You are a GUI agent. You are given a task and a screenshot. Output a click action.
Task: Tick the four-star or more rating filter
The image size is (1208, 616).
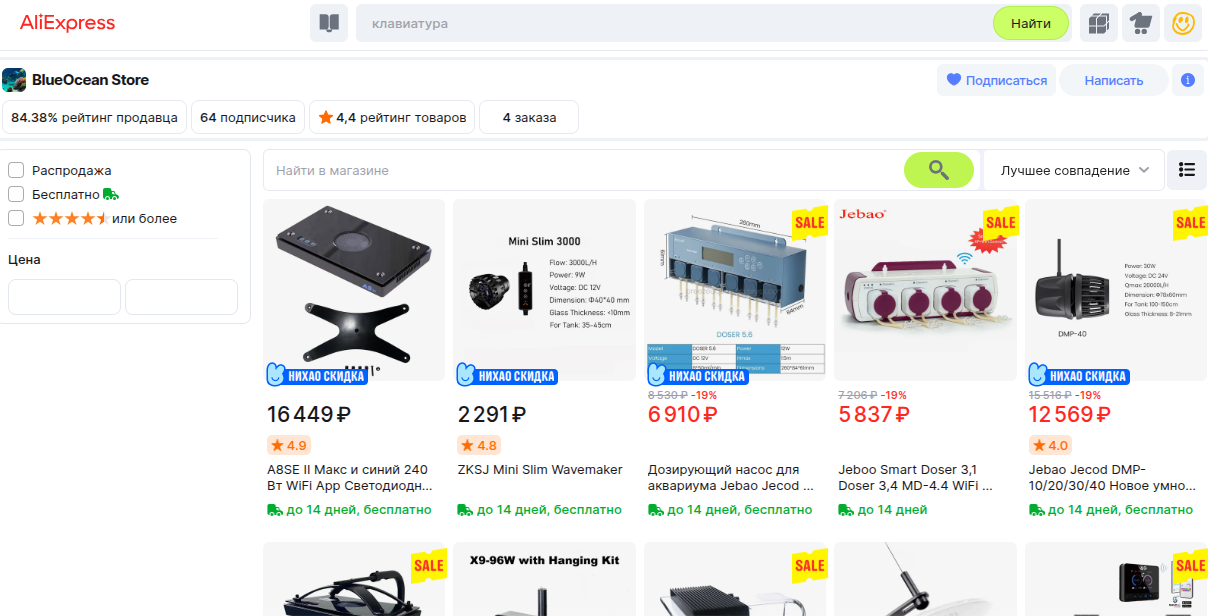(x=16, y=218)
